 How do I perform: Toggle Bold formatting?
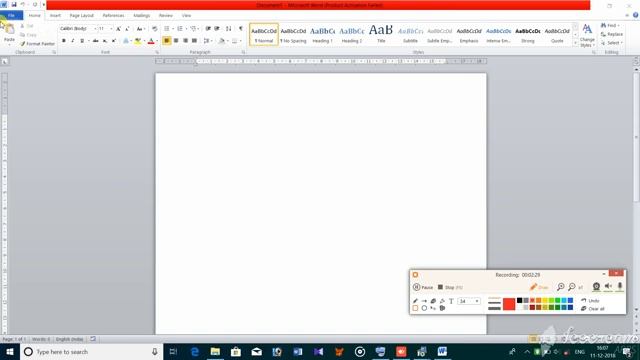64,41
